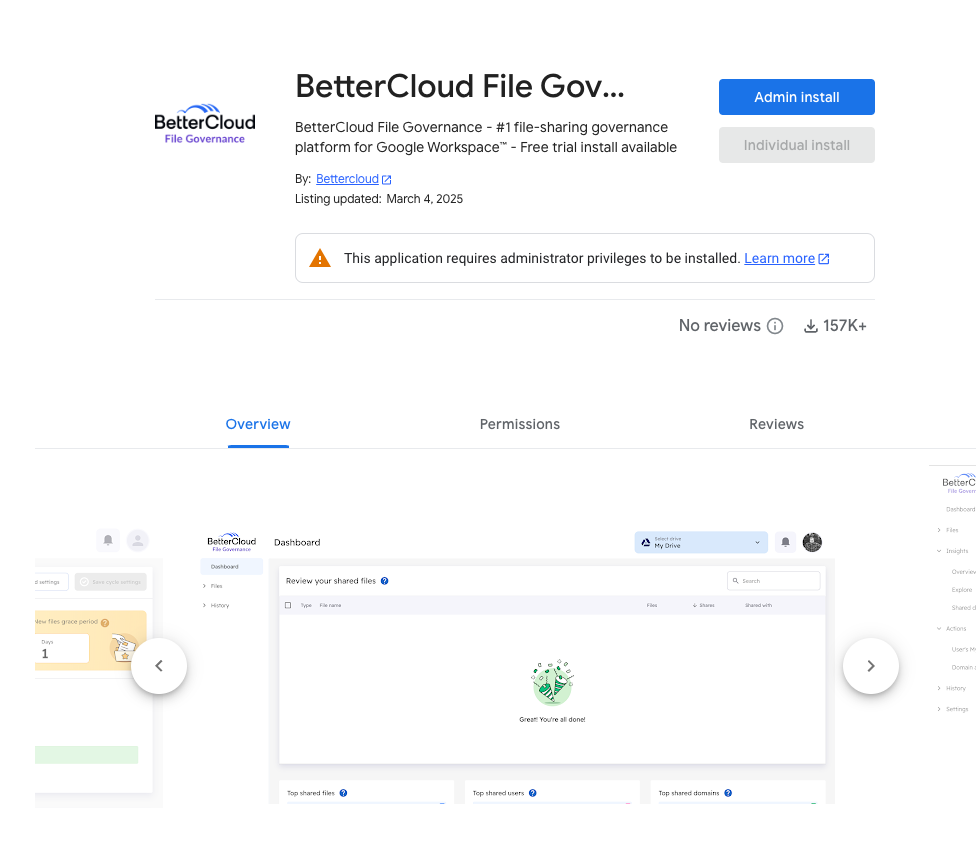
Task: Click help icon beside Top shared users
Action: coord(533,793)
